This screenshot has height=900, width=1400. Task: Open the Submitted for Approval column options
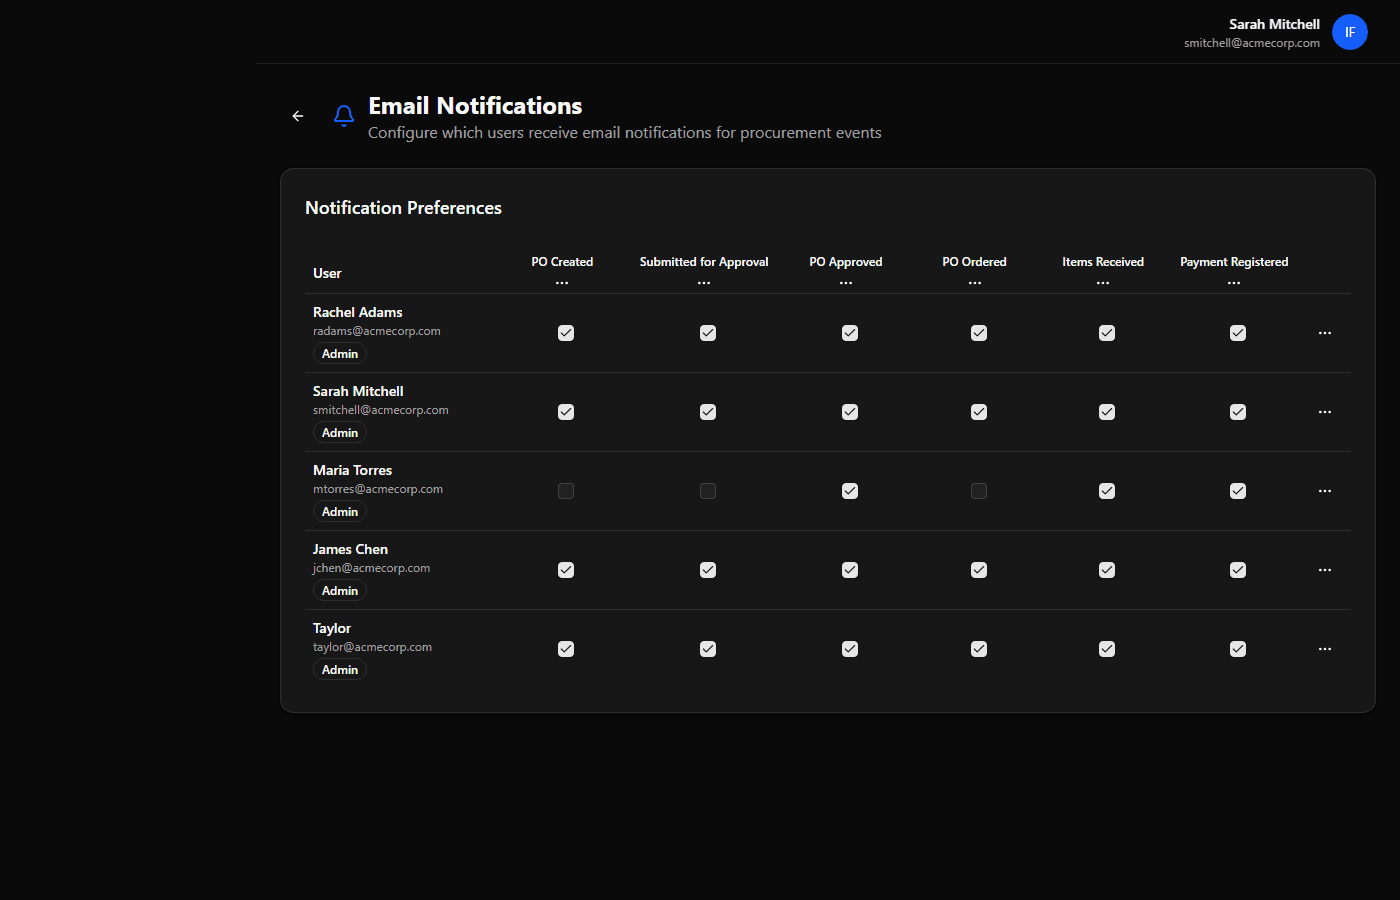(x=704, y=282)
